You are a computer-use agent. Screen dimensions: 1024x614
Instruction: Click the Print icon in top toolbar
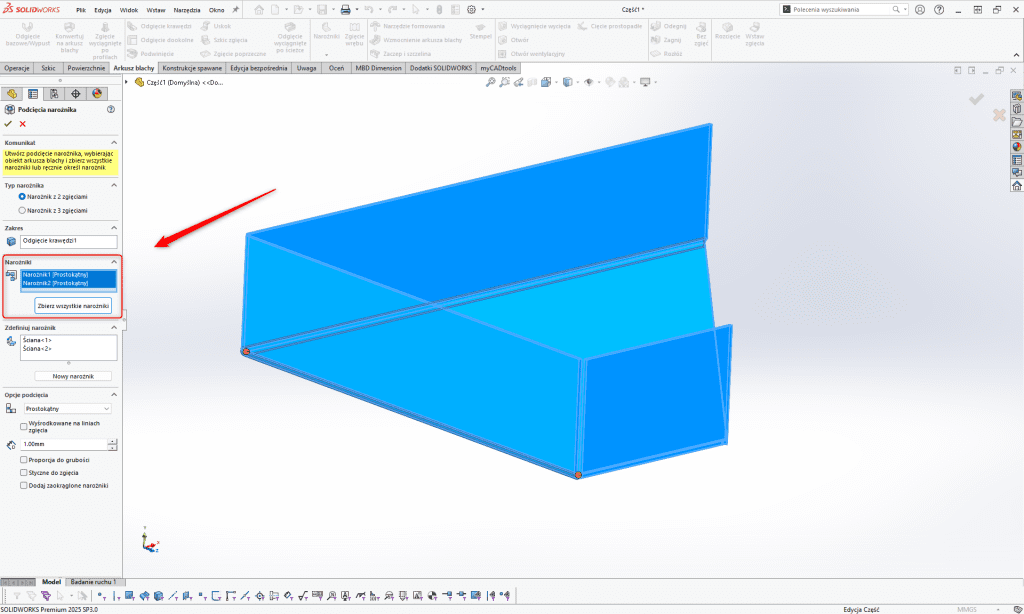click(345, 9)
